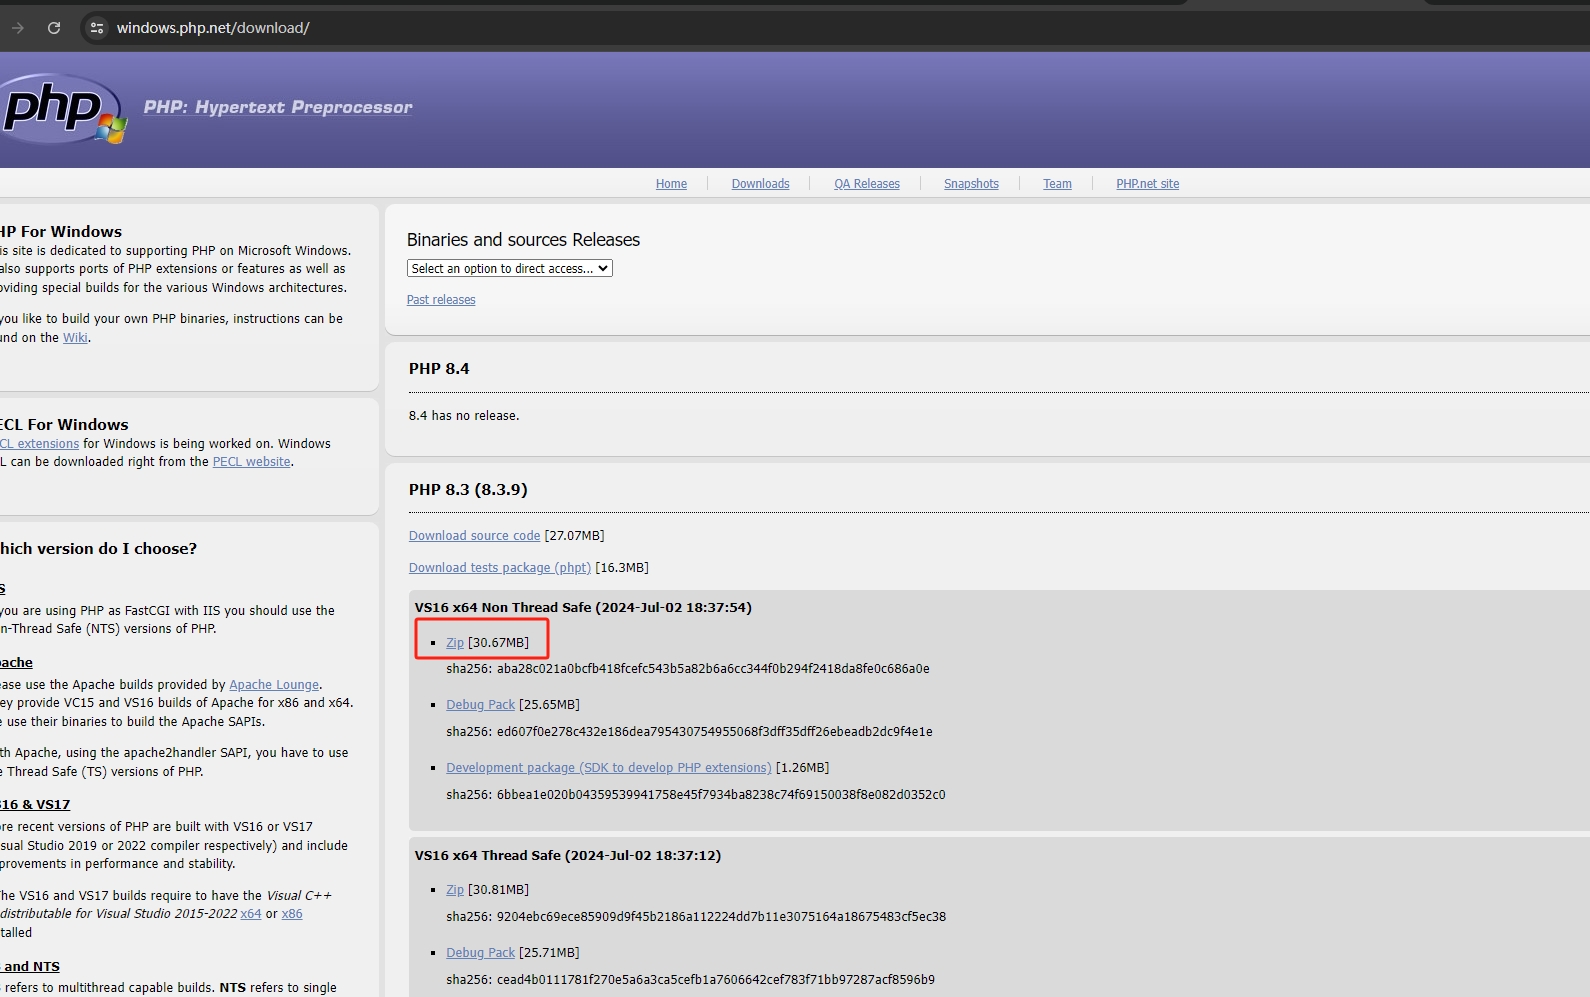This screenshot has height=997, width=1590.
Task: Click the browser reload icon
Action: [54, 28]
